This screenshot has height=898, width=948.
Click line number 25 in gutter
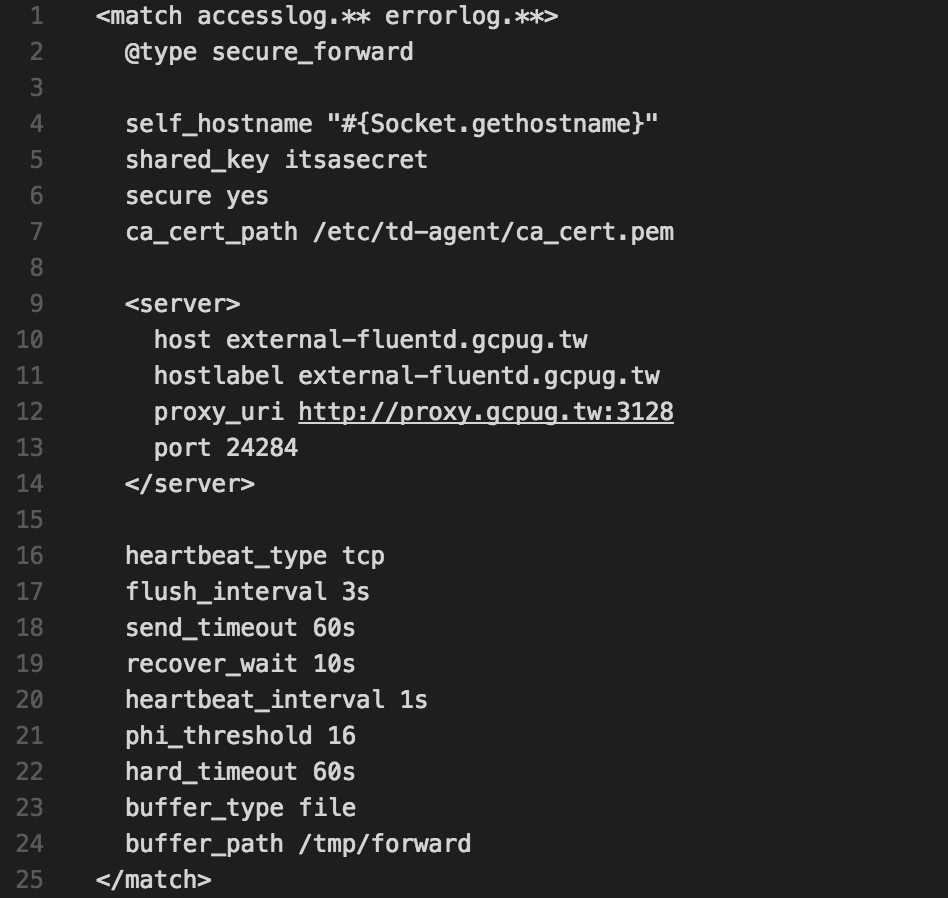(x=30, y=880)
